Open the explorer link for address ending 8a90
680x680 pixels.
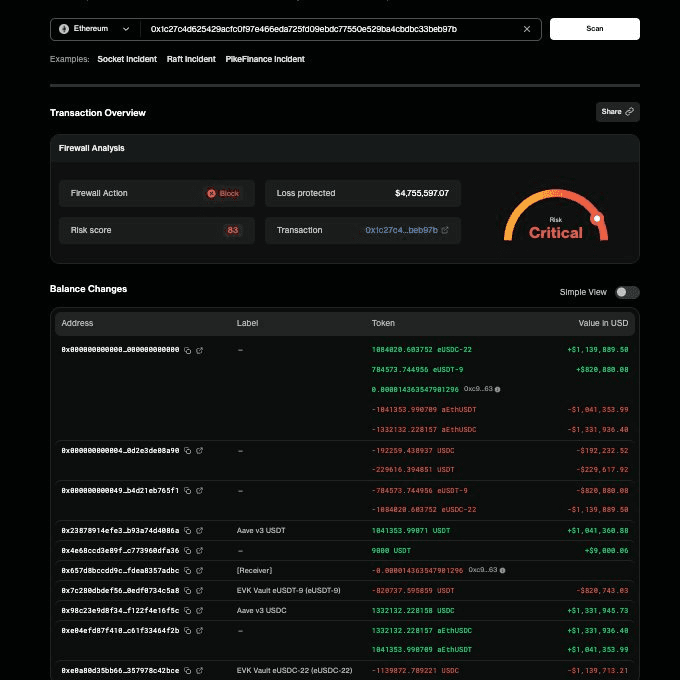(199, 451)
